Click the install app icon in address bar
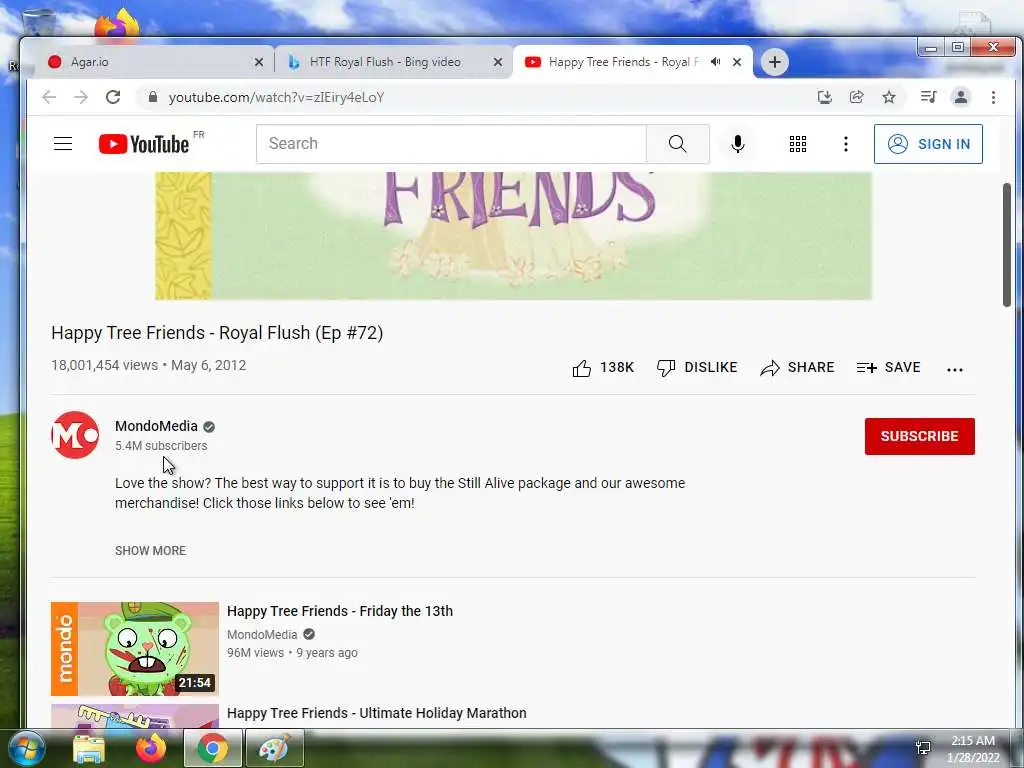Viewport: 1024px width, 768px height. pyautogui.click(x=825, y=97)
